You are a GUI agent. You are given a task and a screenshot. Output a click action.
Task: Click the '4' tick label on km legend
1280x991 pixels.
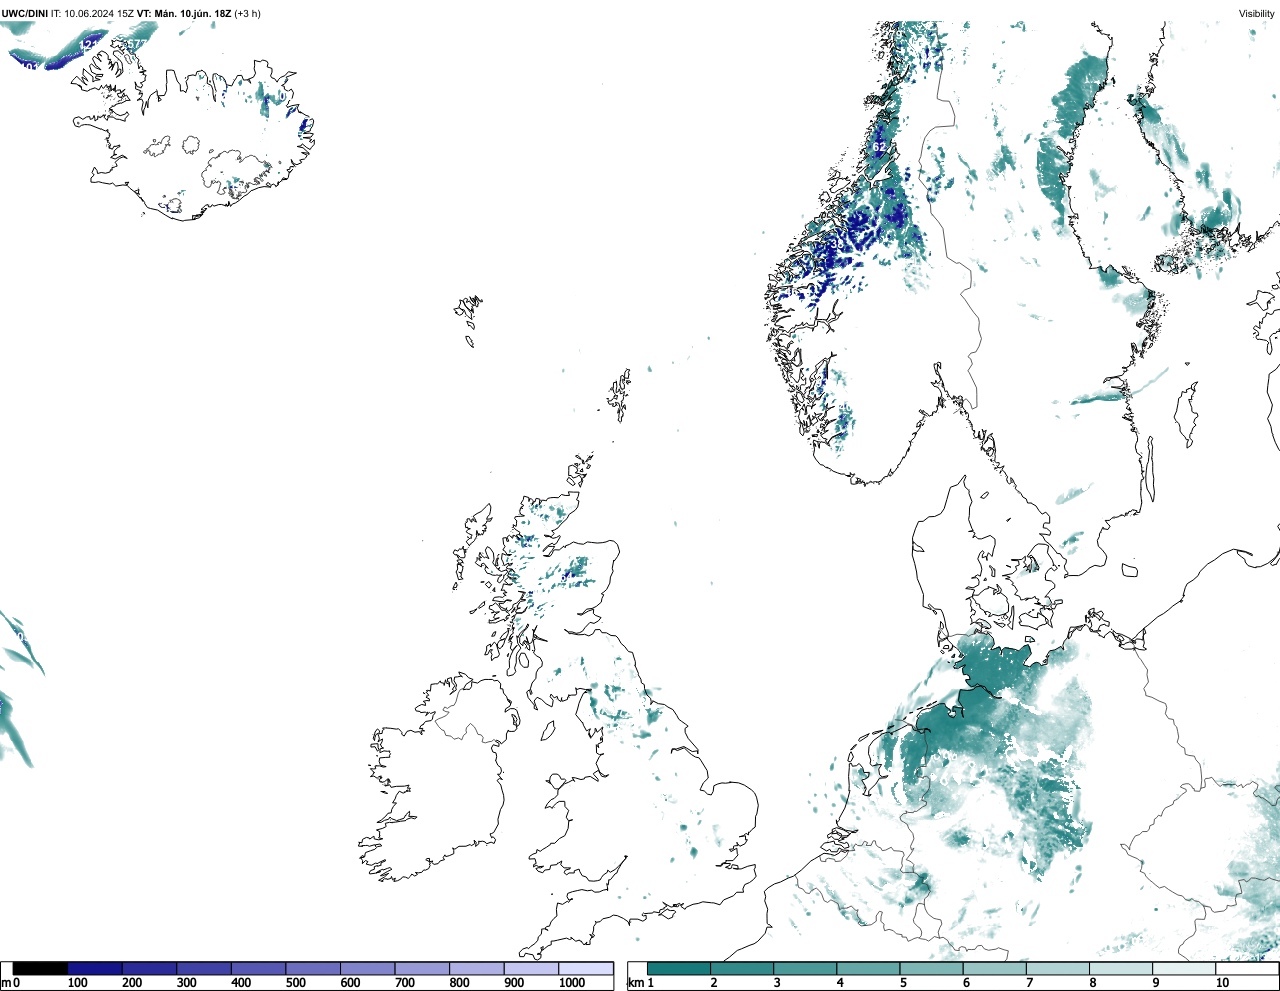click(x=840, y=983)
